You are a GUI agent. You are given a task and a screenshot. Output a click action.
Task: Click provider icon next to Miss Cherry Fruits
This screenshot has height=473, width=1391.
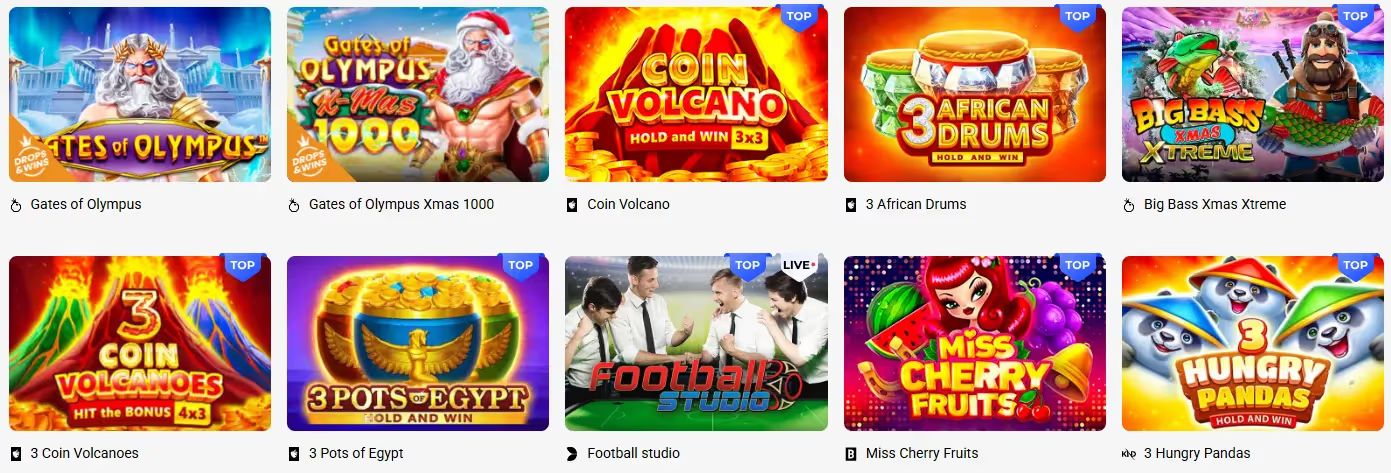(851, 454)
